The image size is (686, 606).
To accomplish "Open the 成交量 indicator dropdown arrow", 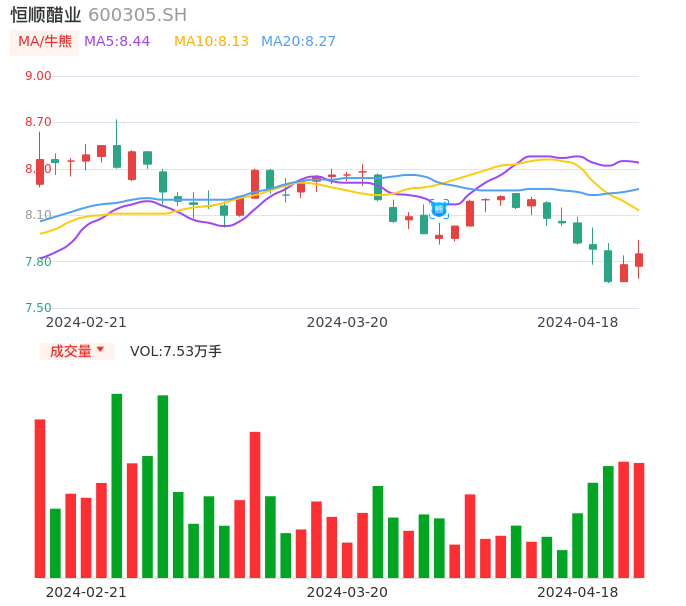I will pyautogui.click(x=100, y=350).
